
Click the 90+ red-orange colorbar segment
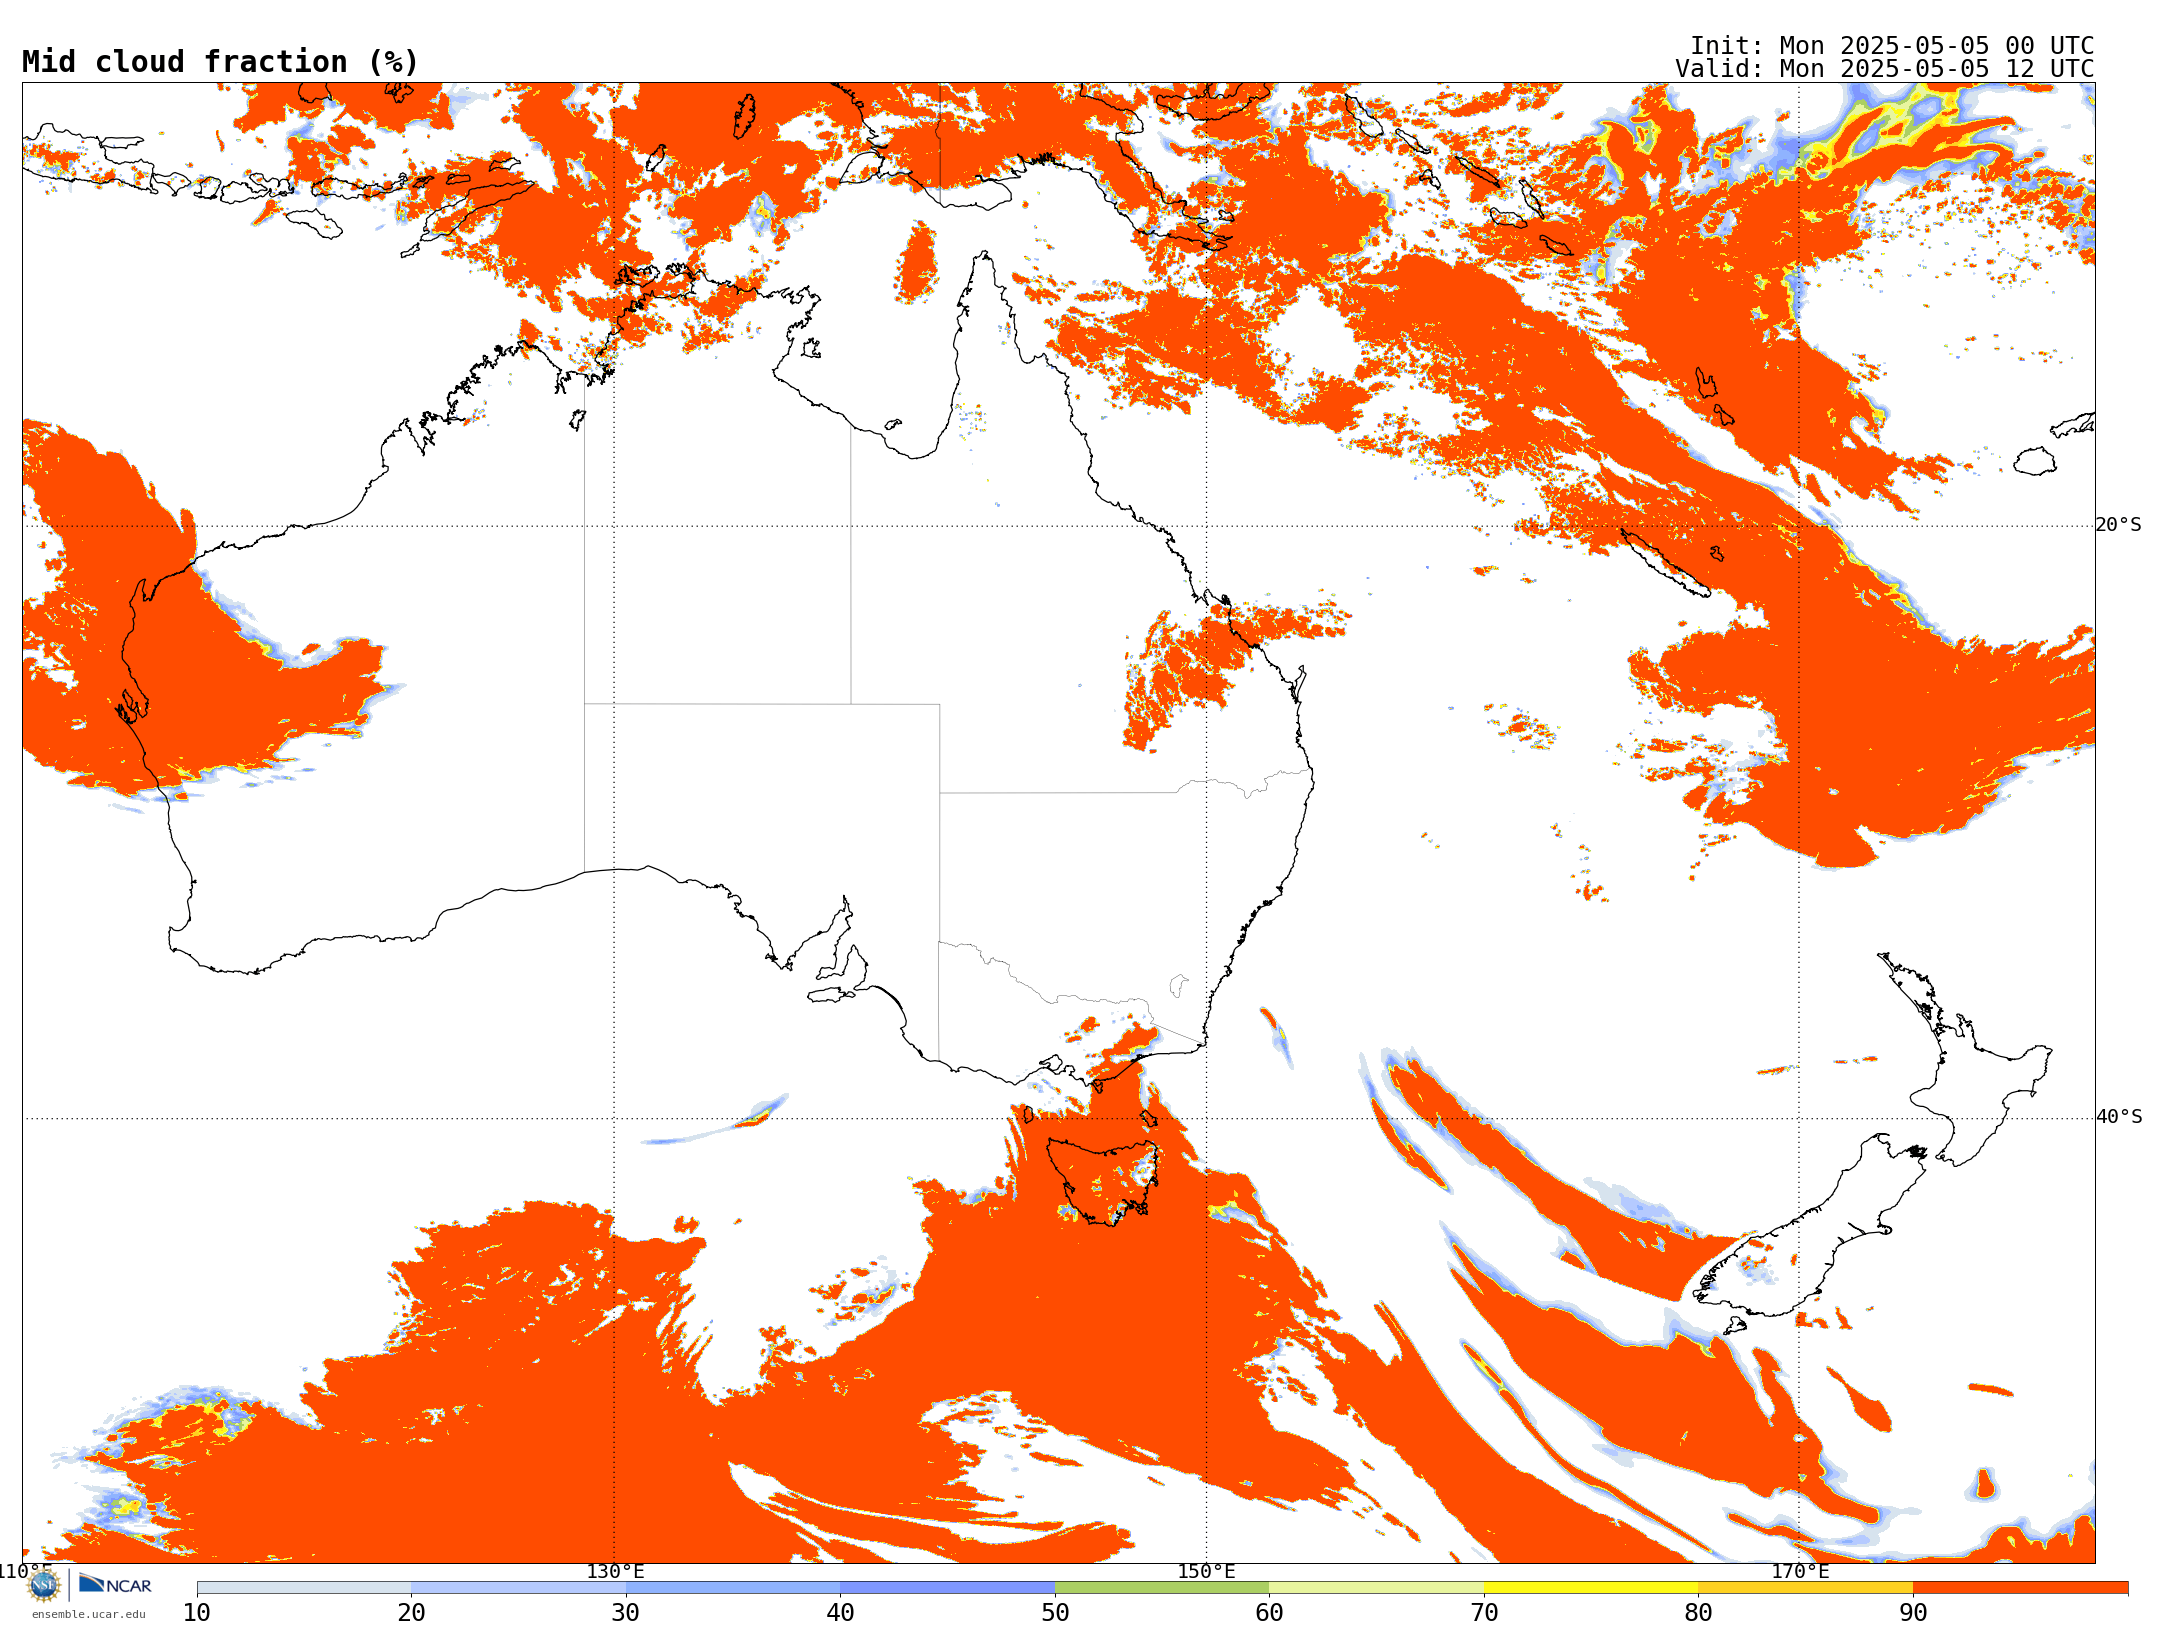2020,1588
